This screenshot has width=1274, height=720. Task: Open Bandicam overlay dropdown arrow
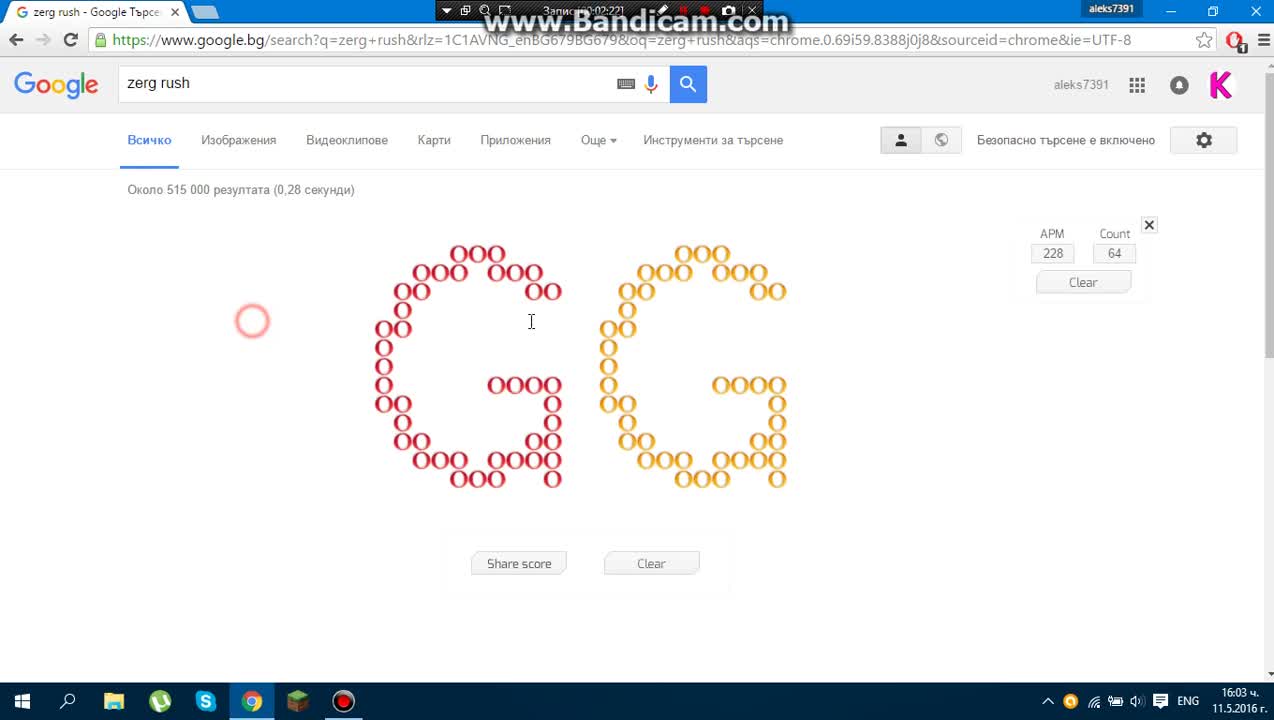pyautogui.click(x=446, y=11)
